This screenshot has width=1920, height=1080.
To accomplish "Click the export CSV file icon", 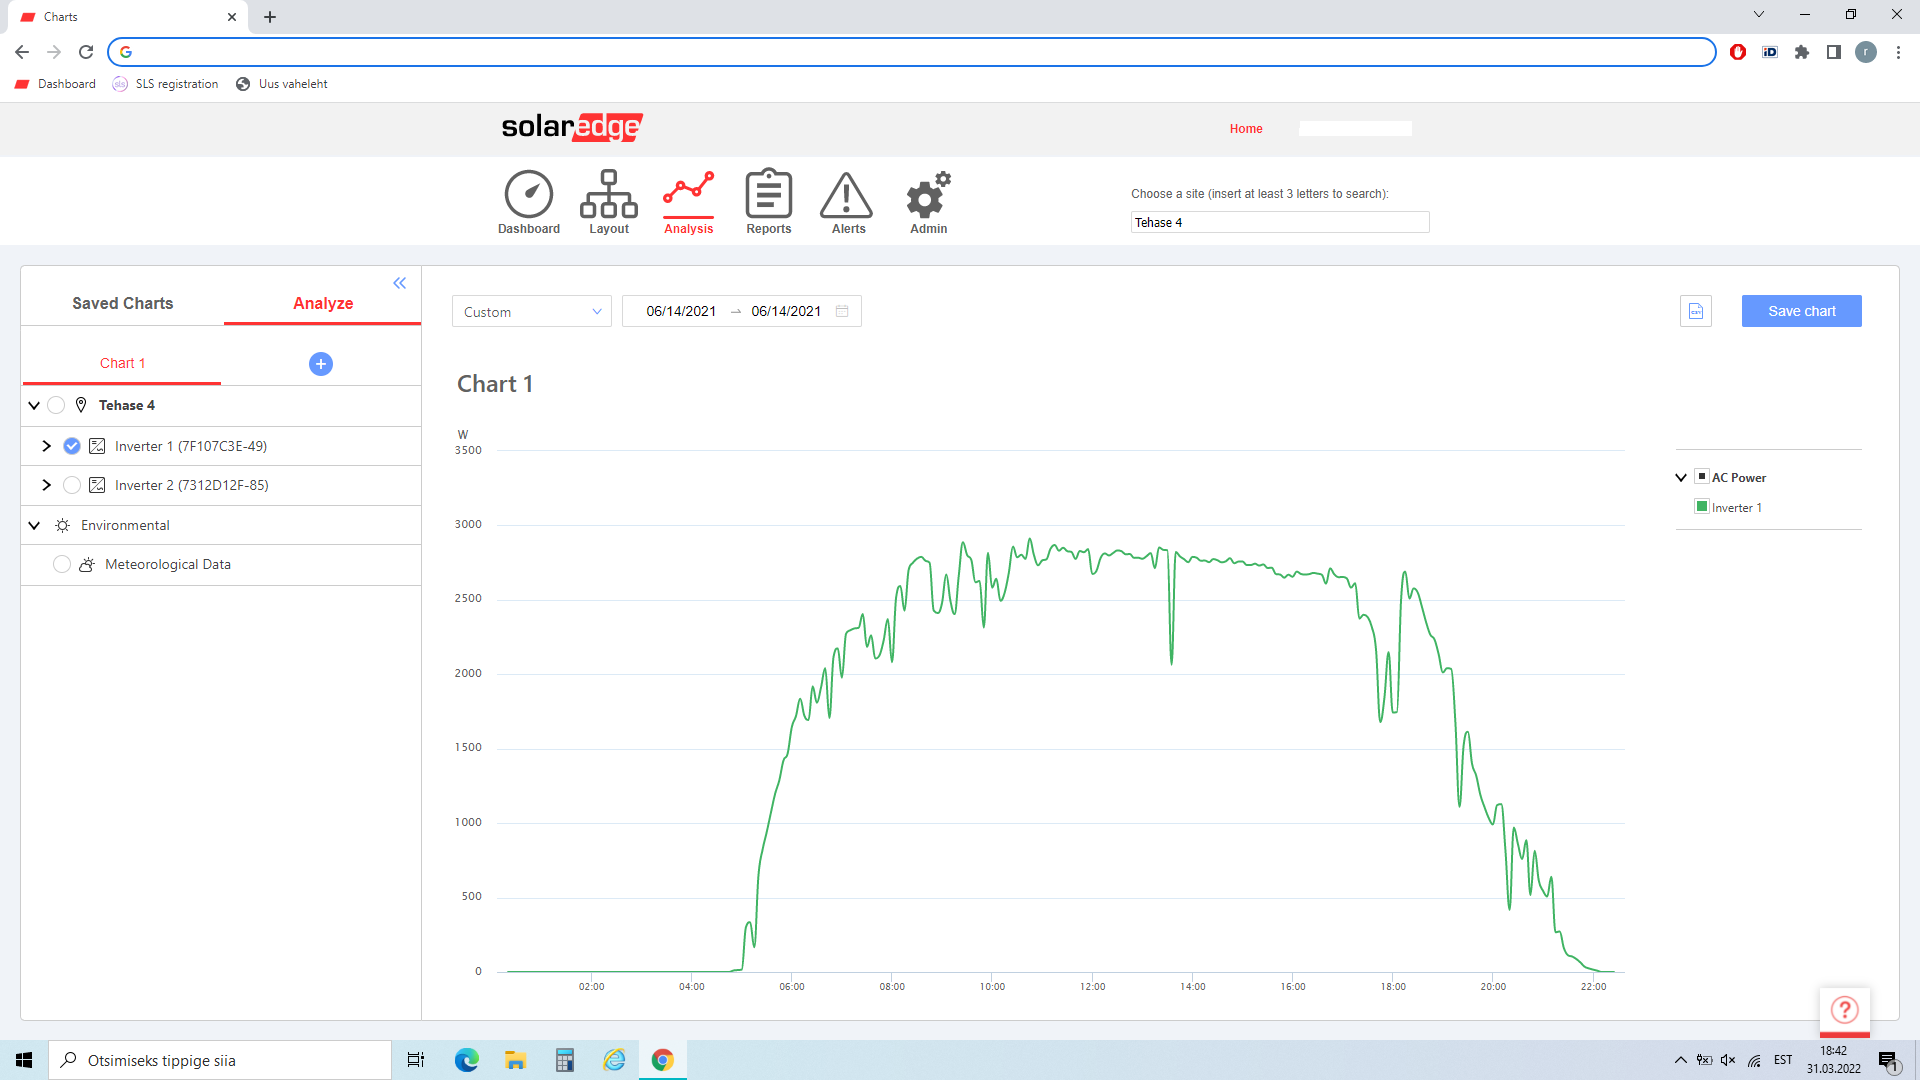I will click(1696, 311).
